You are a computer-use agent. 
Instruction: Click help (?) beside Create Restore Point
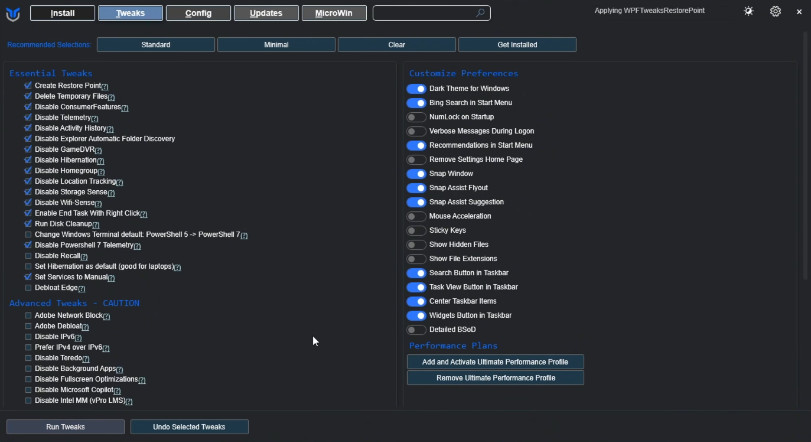click(103, 86)
